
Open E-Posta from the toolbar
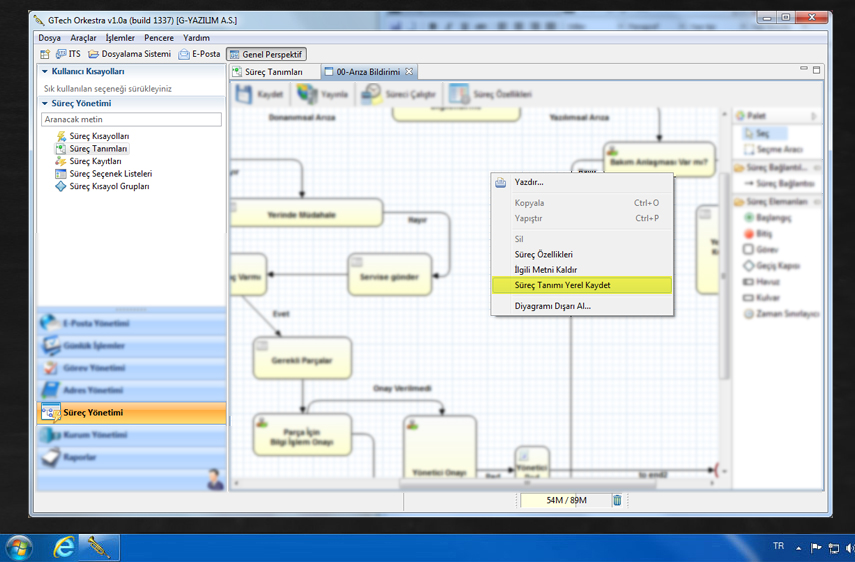[x=199, y=54]
